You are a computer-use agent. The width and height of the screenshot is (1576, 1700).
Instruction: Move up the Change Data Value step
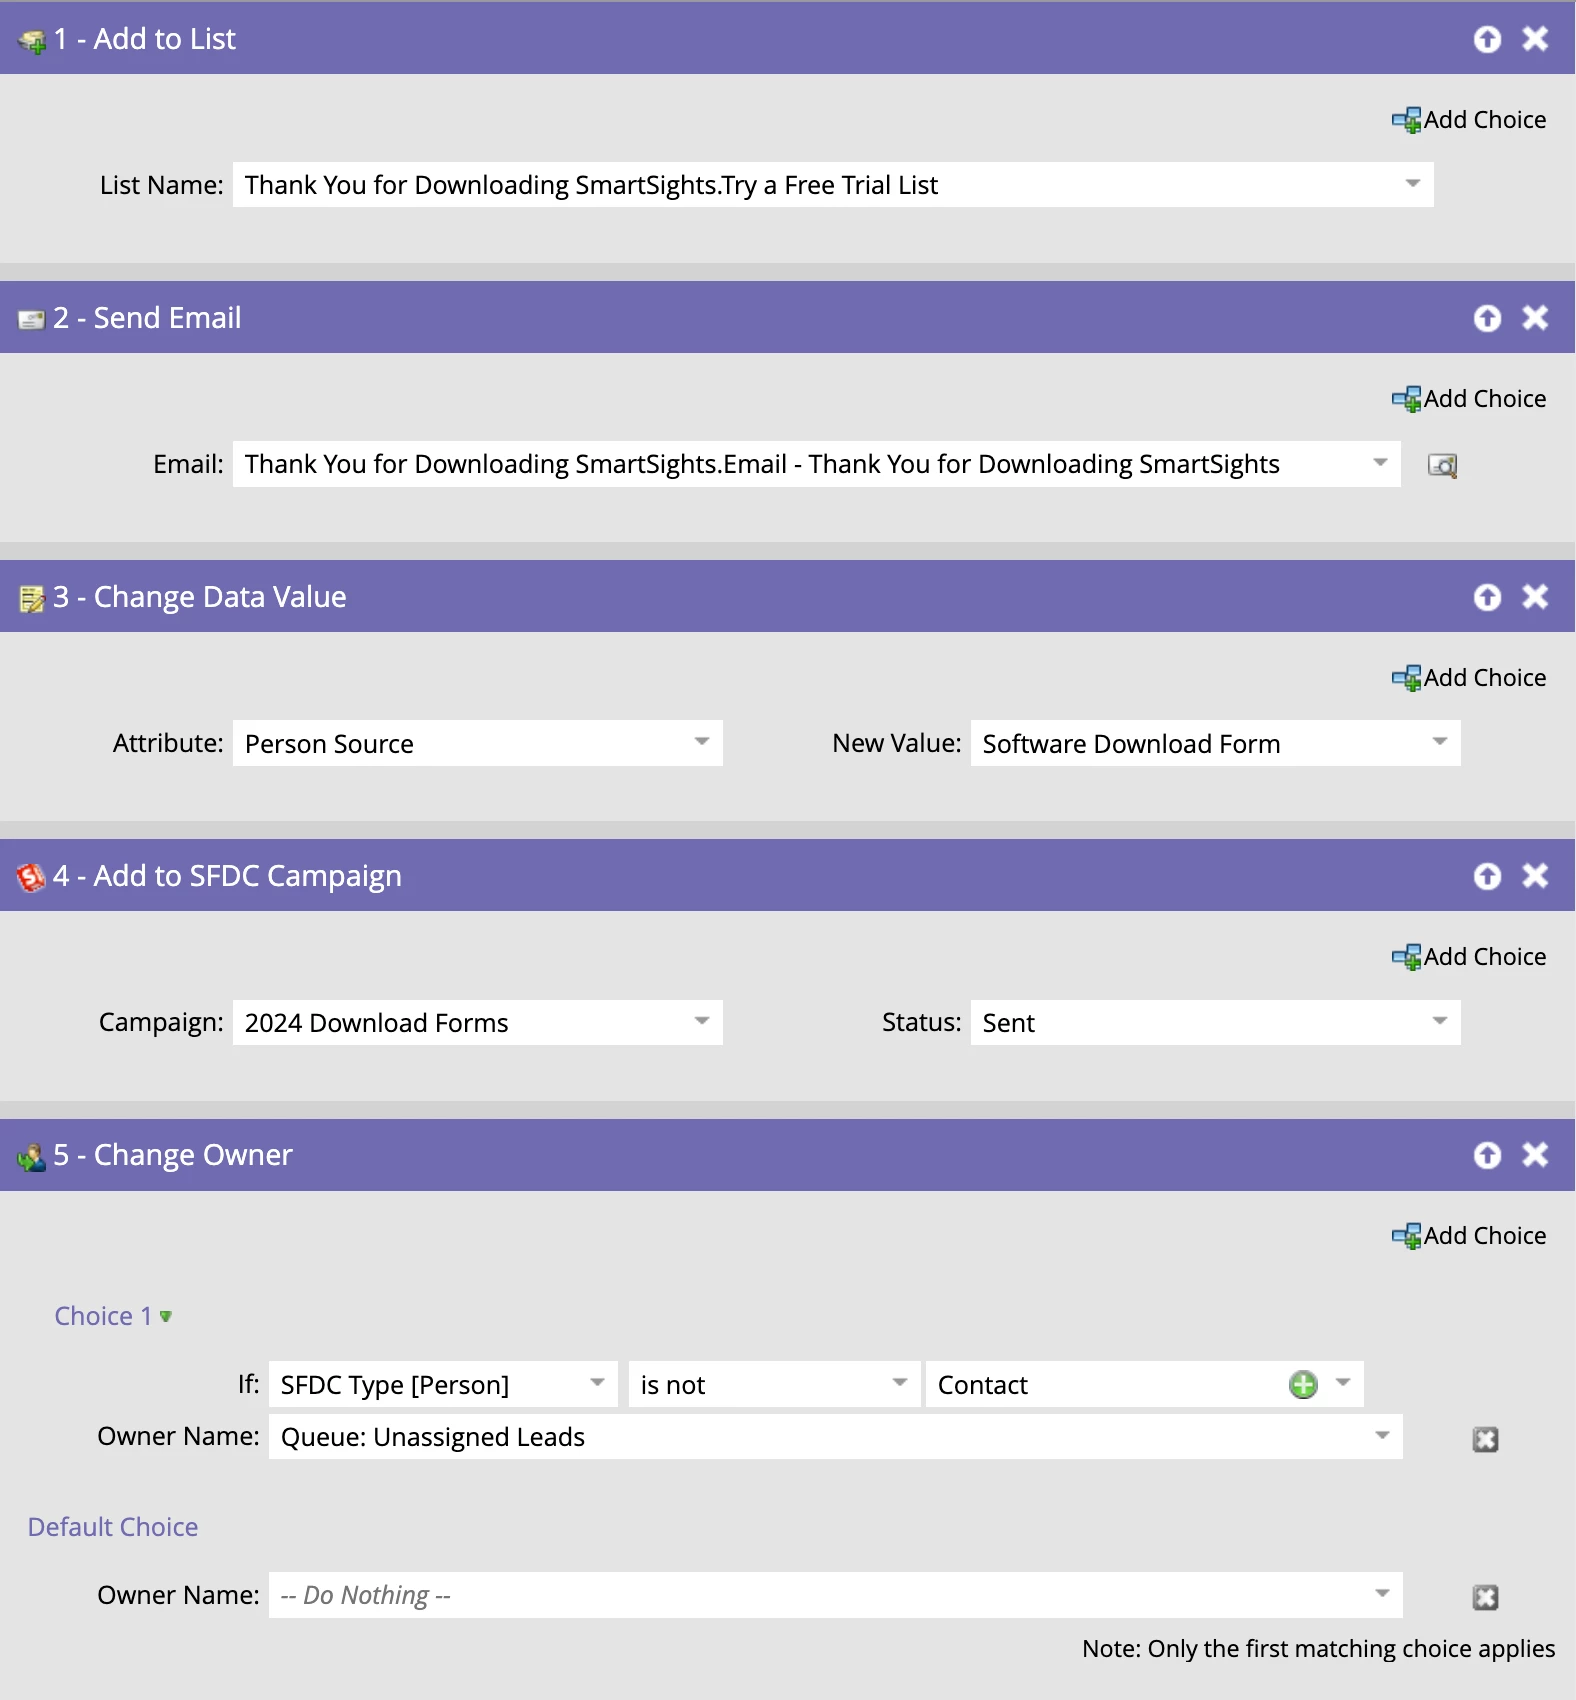[x=1487, y=597]
